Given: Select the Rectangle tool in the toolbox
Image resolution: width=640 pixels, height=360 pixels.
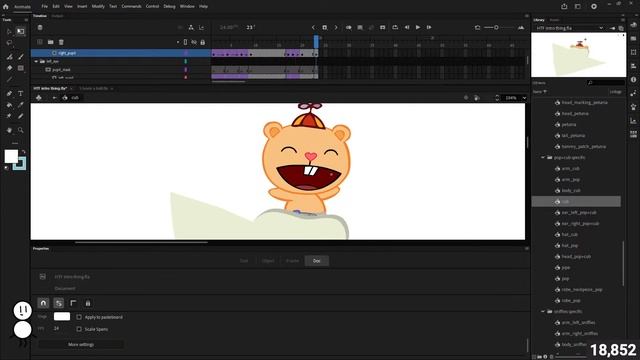Looking at the screenshot, I should pos(20,68).
